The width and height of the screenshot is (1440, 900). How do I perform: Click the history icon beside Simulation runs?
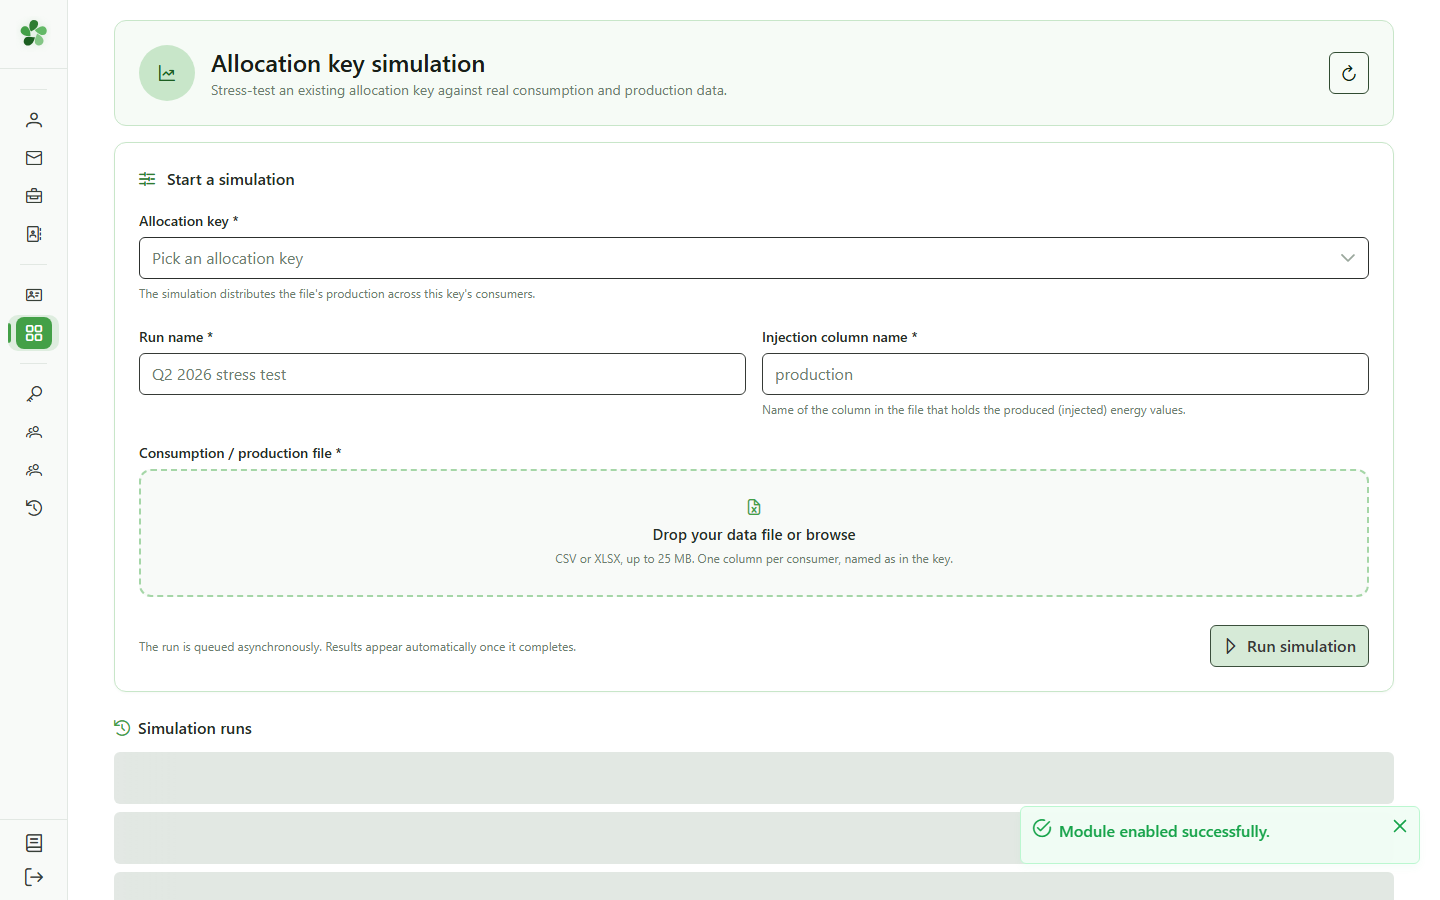coord(122,728)
